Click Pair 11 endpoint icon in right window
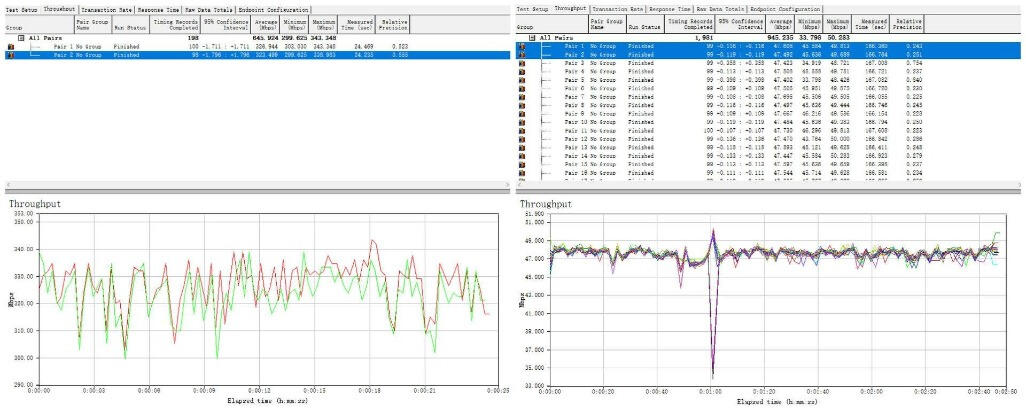1026x410 pixels. [x=522, y=130]
